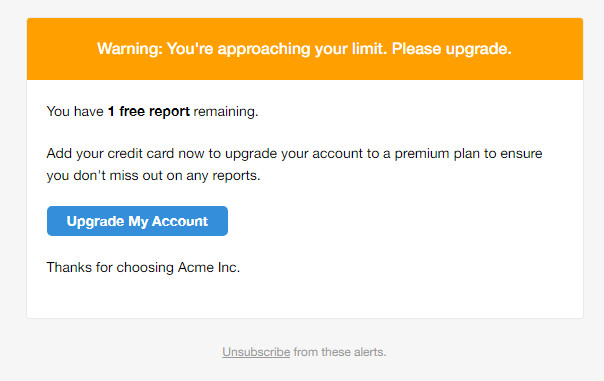The image size is (604, 381).
Task: Select the bold "1 free report" text
Action: point(149,111)
